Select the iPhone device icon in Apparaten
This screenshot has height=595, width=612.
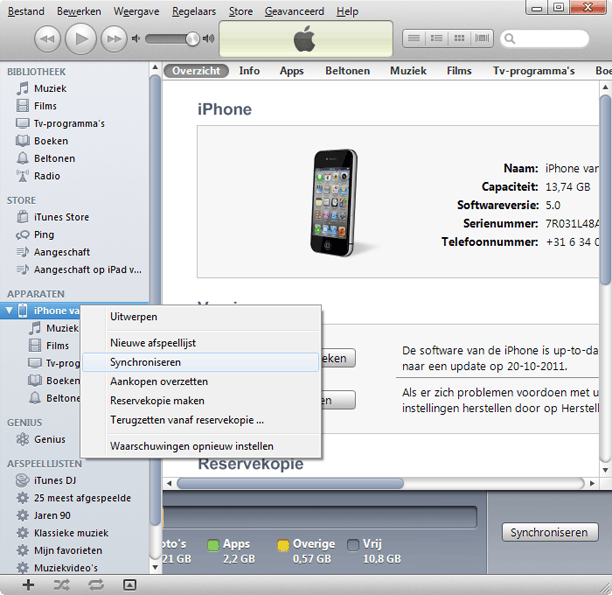(x=23, y=311)
